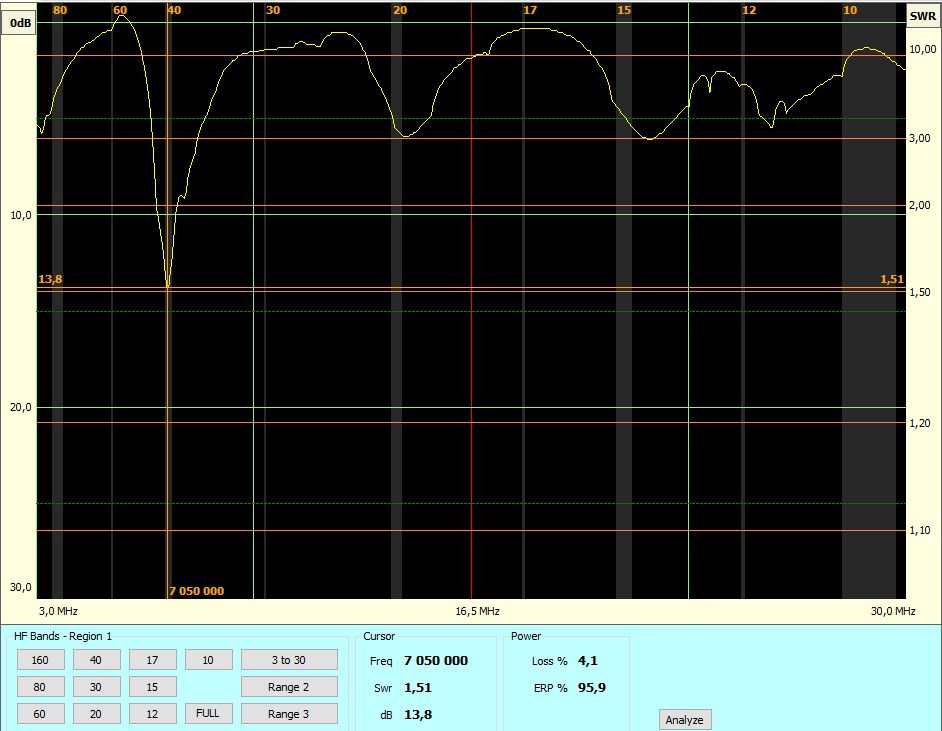
Task: Click the 10 band marker atop the chart
Action: pos(850,10)
